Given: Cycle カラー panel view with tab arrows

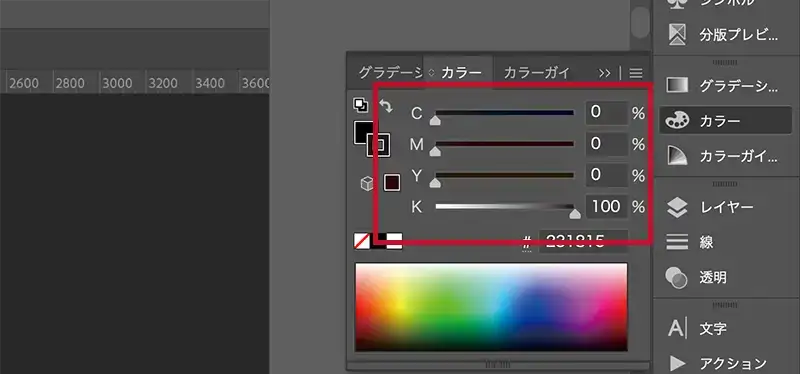Looking at the screenshot, I should [x=431, y=72].
